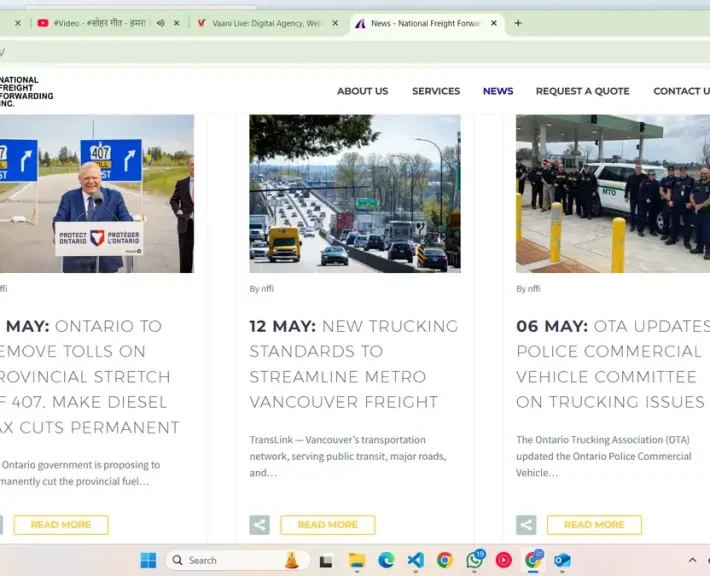Open Visual Studio Code from the taskbar

(416, 561)
